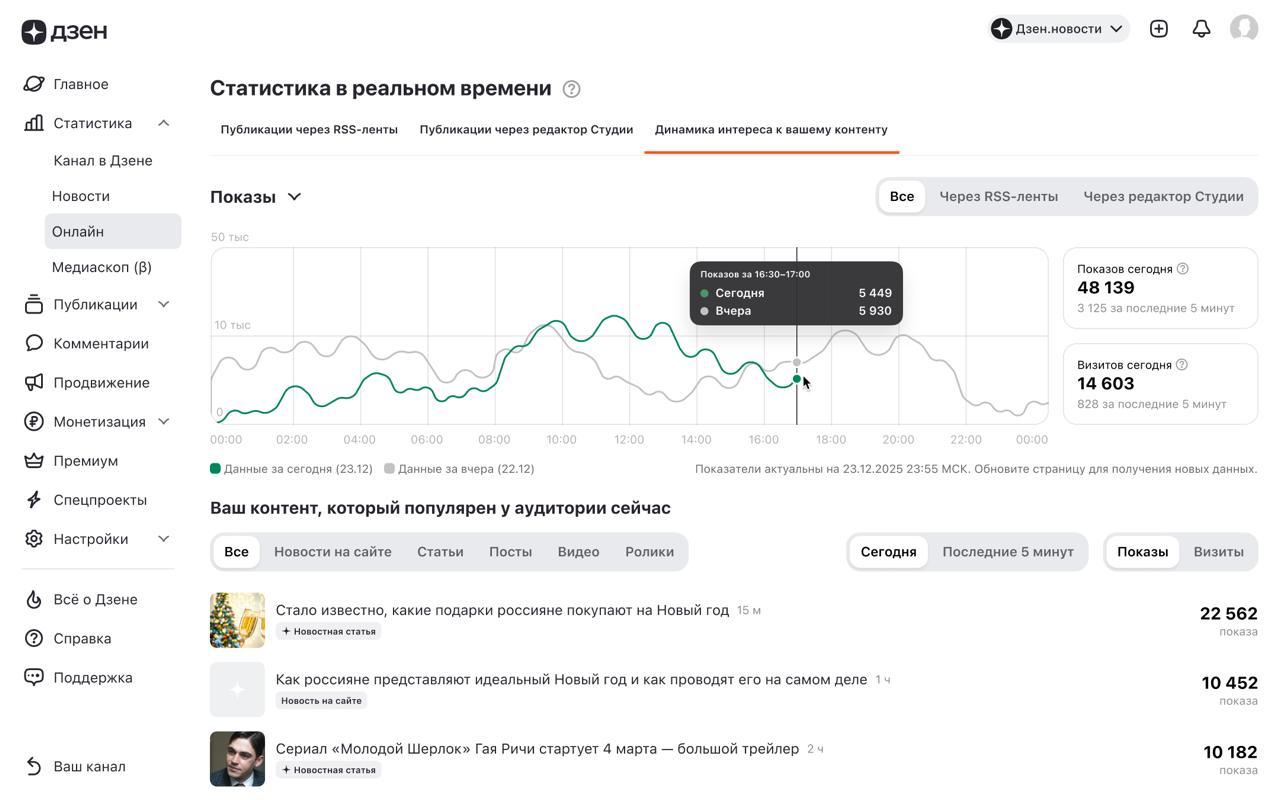
Task: Switch to the Публикации через редактор Студии tab
Action: pyautogui.click(x=526, y=128)
